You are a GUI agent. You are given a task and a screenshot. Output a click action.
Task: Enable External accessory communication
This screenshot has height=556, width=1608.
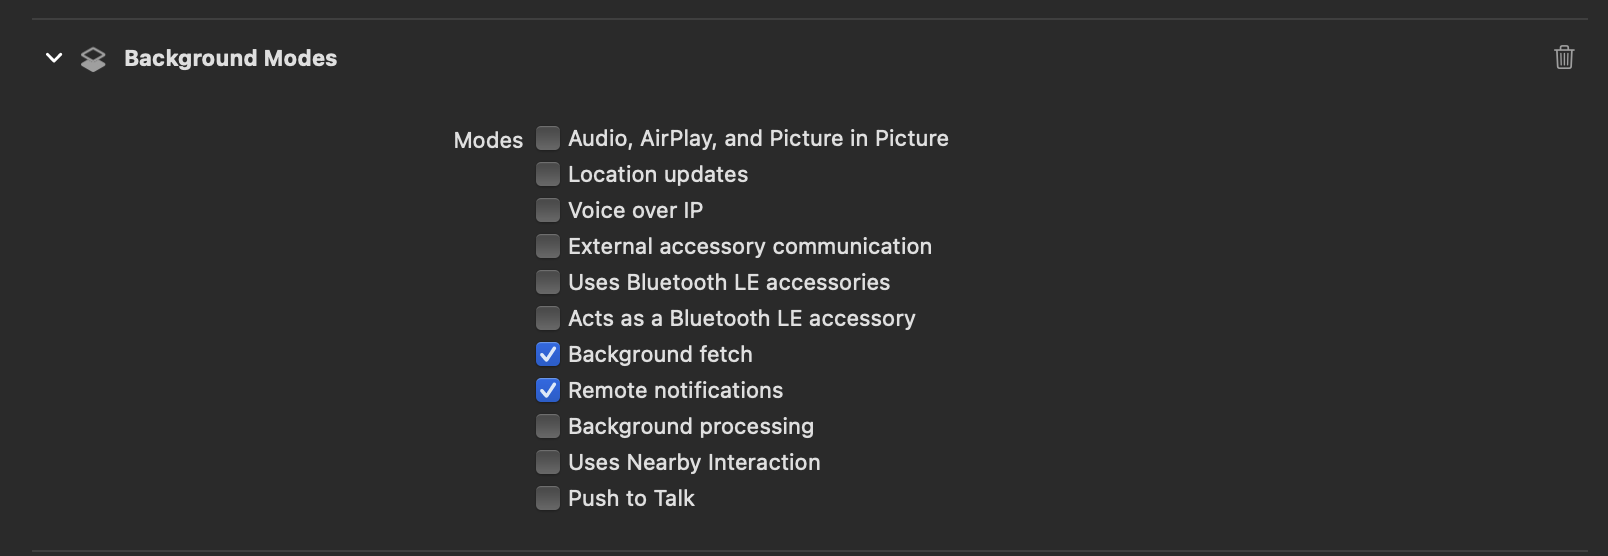(548, 246)
